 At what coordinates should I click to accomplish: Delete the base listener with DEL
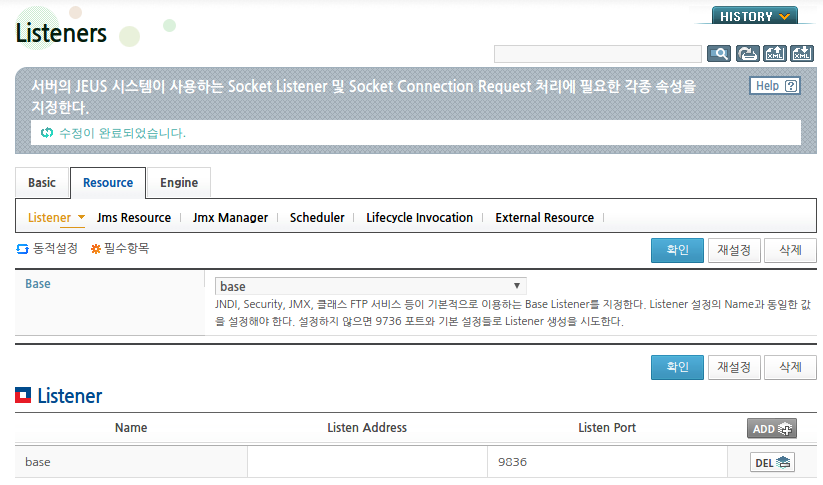[x=772, y=462]
